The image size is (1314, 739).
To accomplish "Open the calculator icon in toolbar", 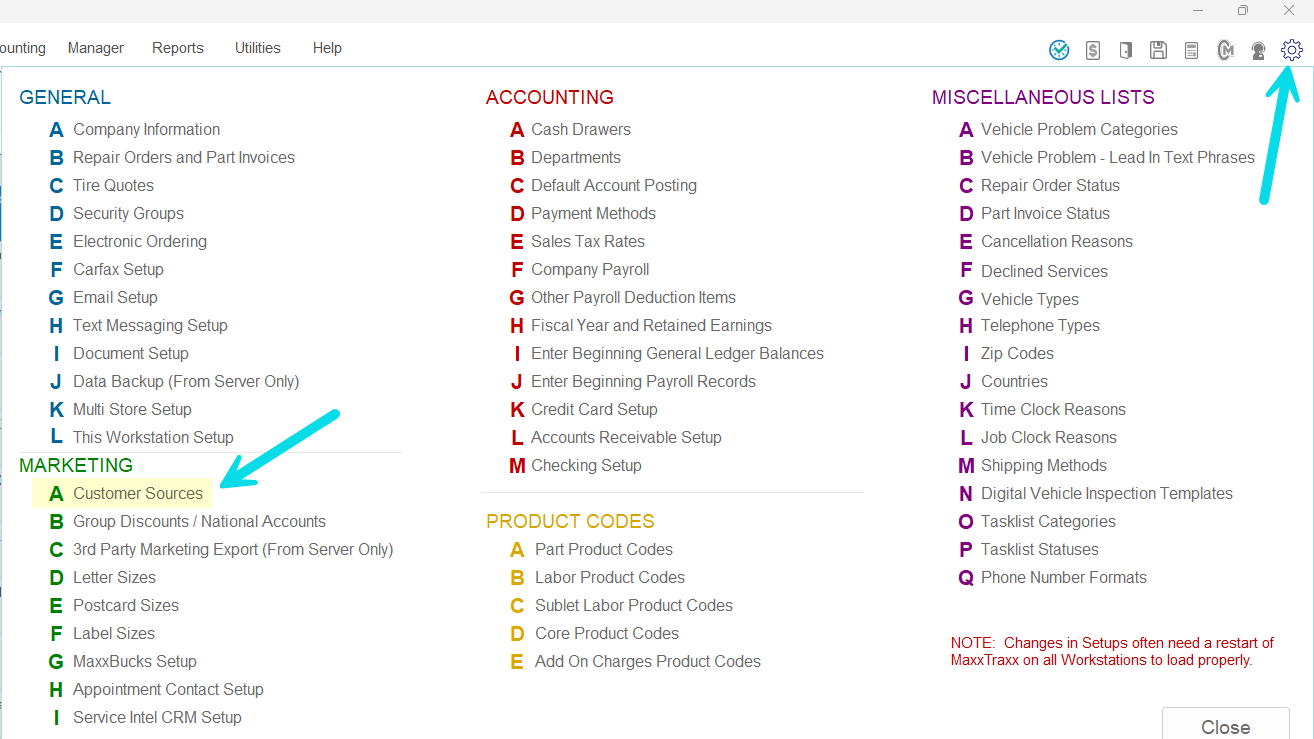I will pos(1191,50).
